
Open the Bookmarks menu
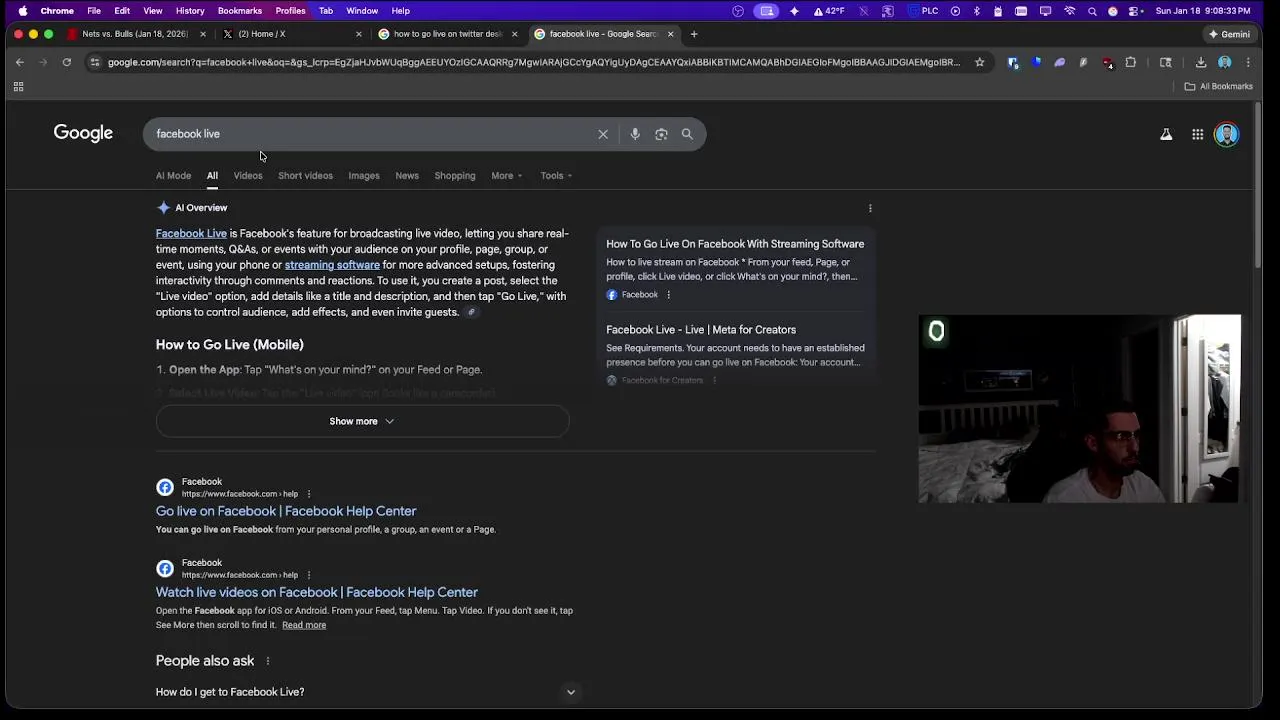[x=240, y=11]
